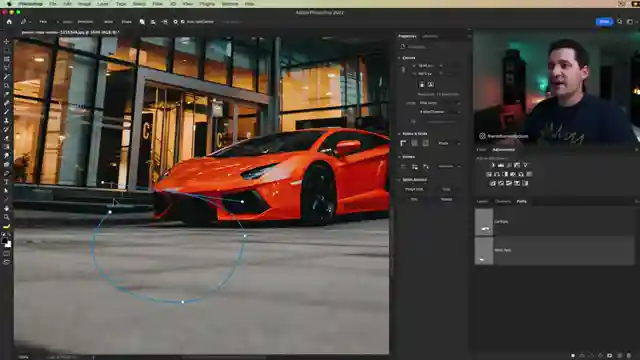
Task: Toggle Quick Mask mode
Action: 7,254
